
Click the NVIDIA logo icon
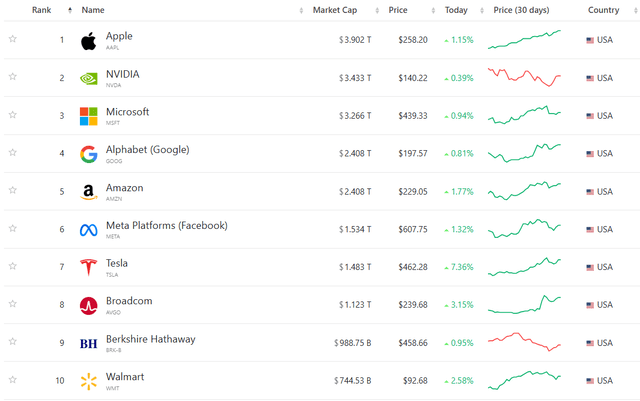(88, 78)
